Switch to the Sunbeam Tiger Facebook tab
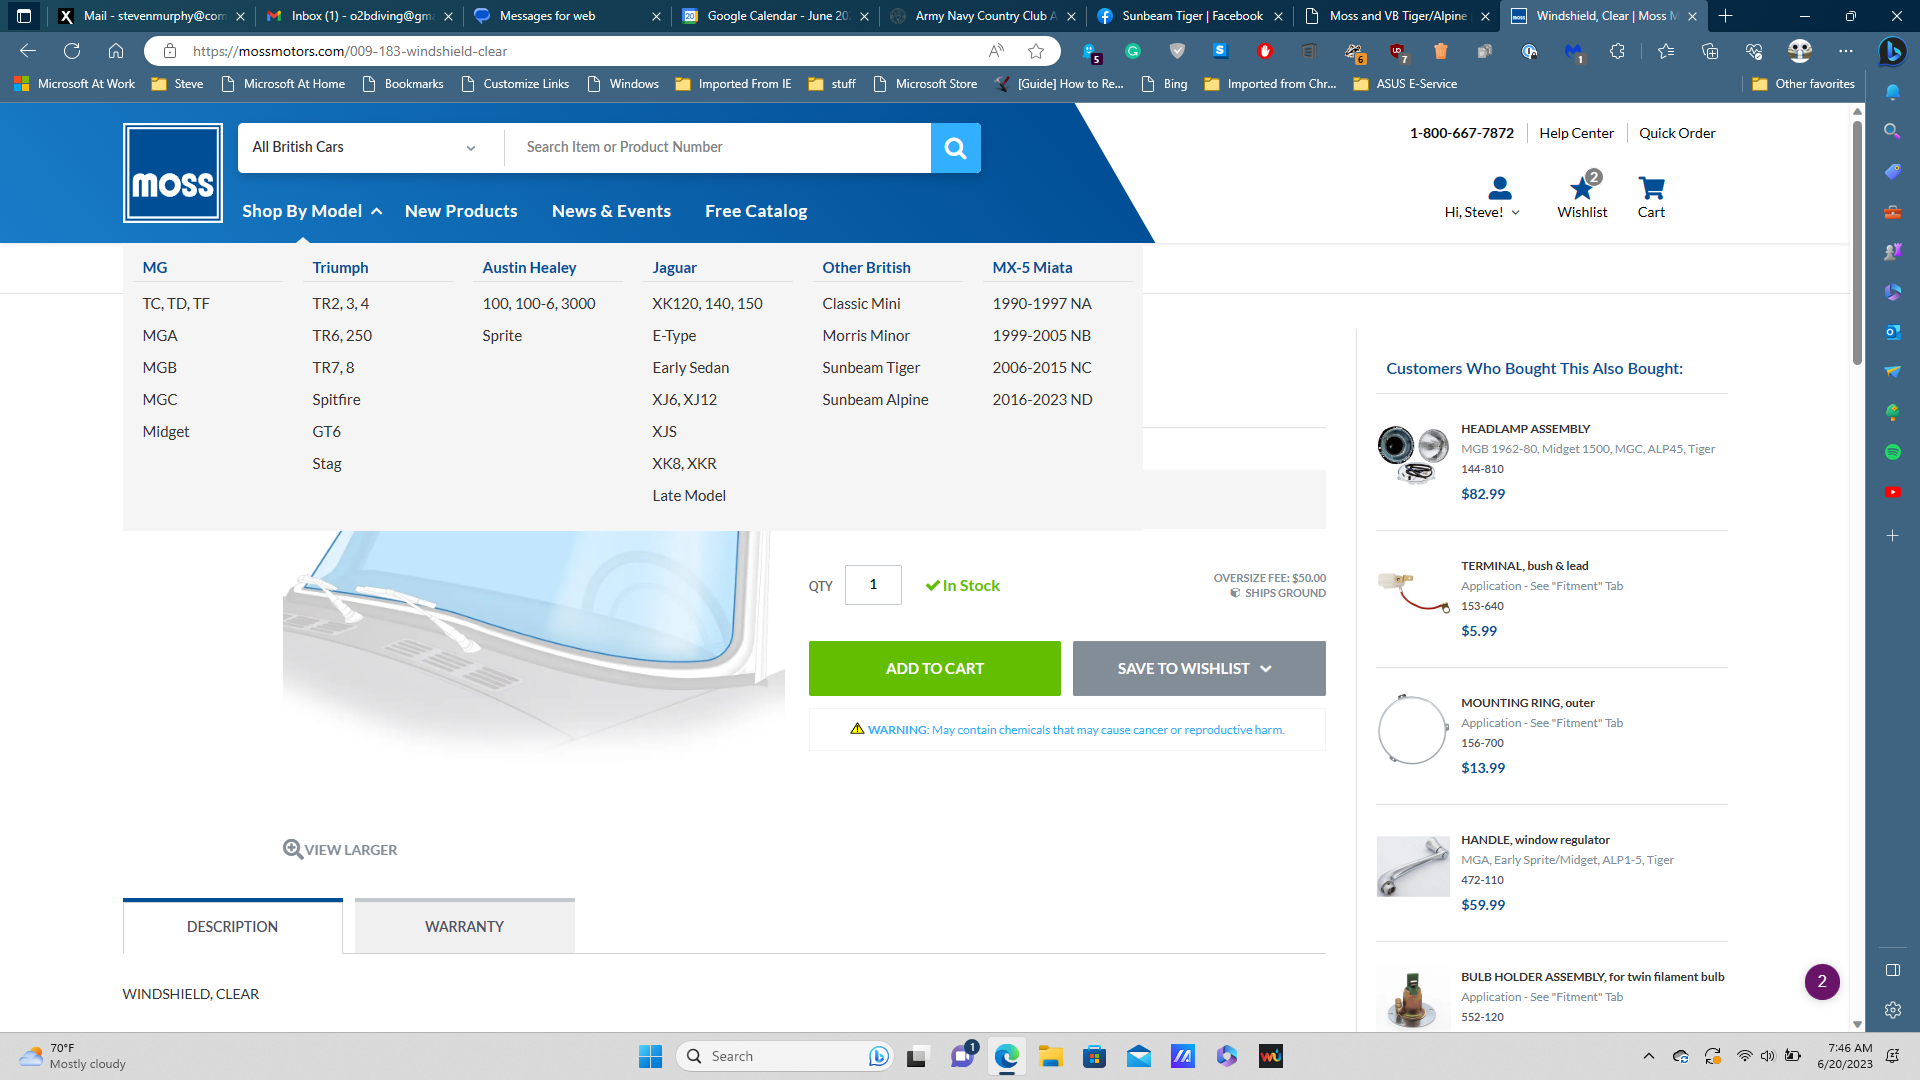The width and height of the screenshot is (1920, 1080). [x=1190, y=16]
